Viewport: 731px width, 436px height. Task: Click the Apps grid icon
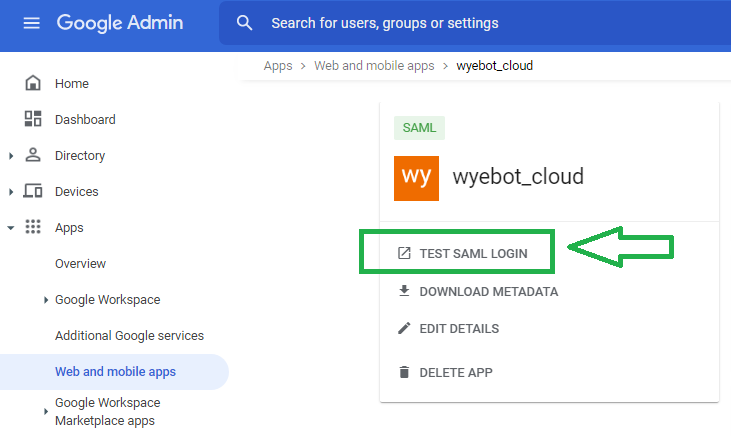(x=33, y=227)
